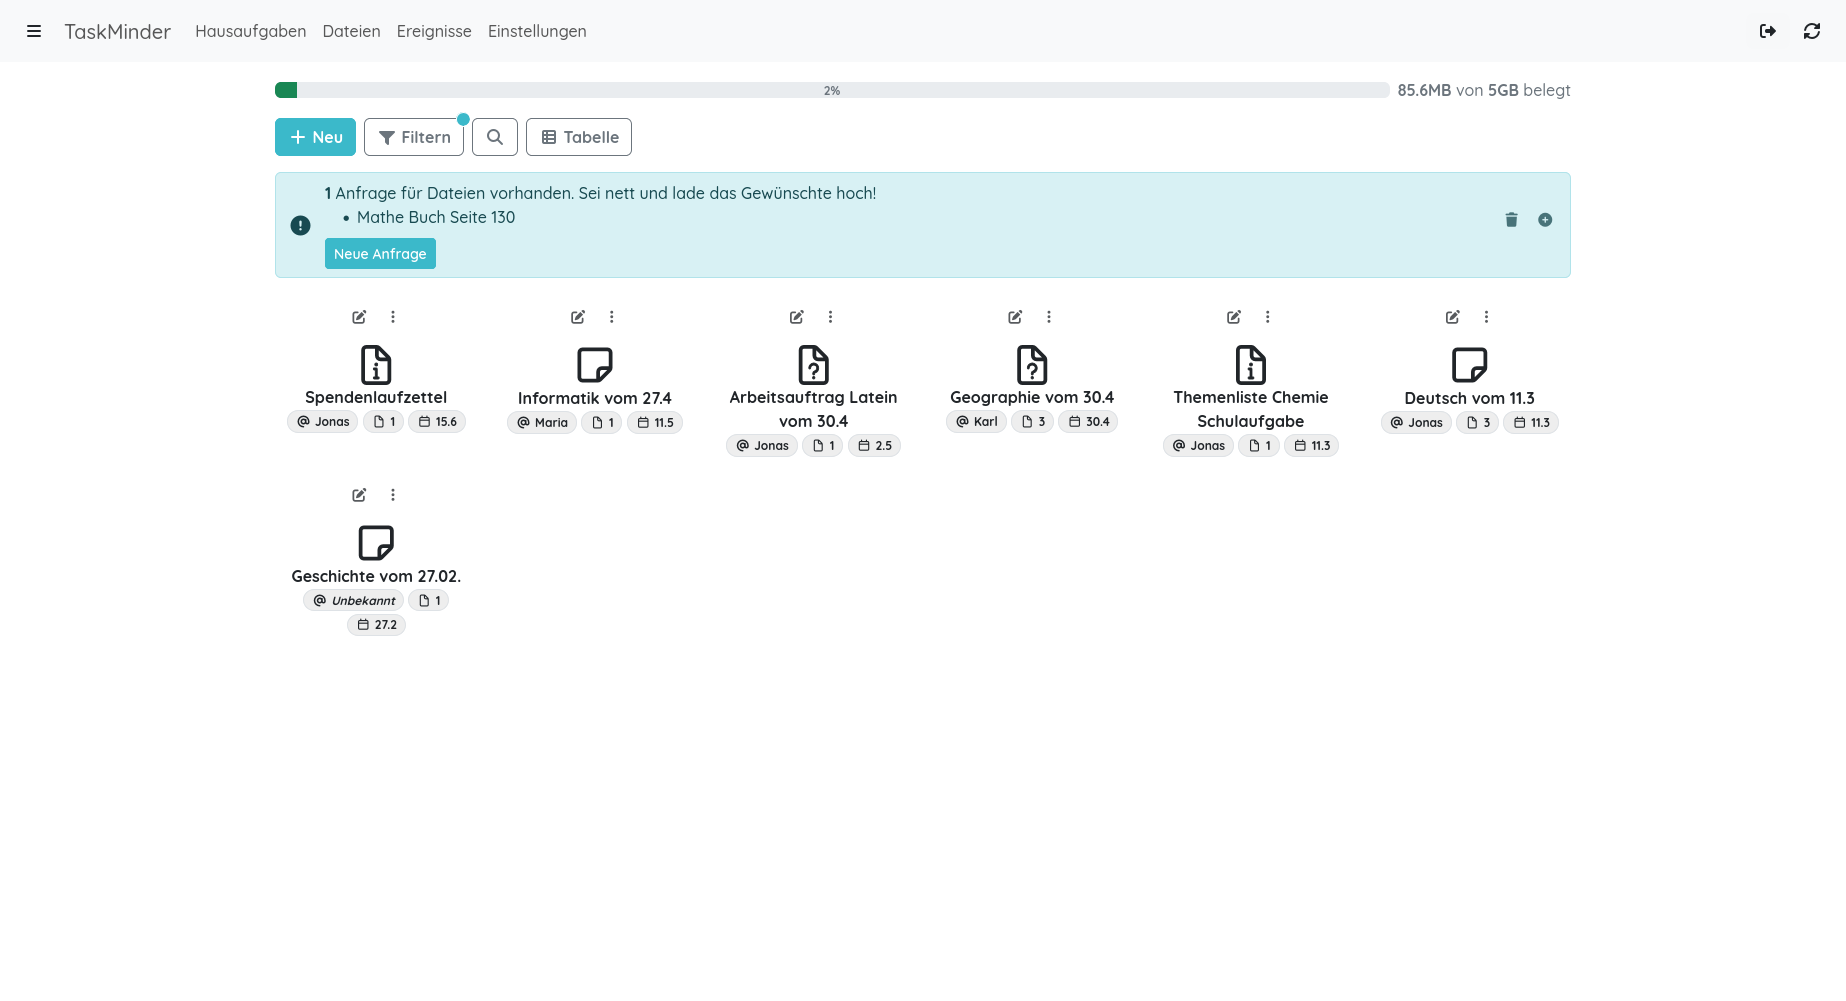1846x1001 pixels.
Task: Click the 11.5 date badge under Informatik
Action: coord(655,422)
